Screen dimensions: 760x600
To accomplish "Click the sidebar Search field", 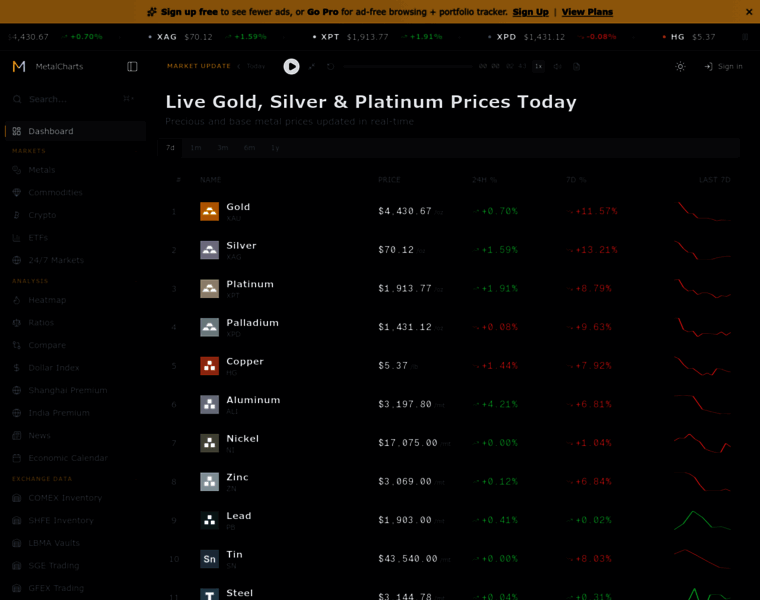I will tap(70, 99).
